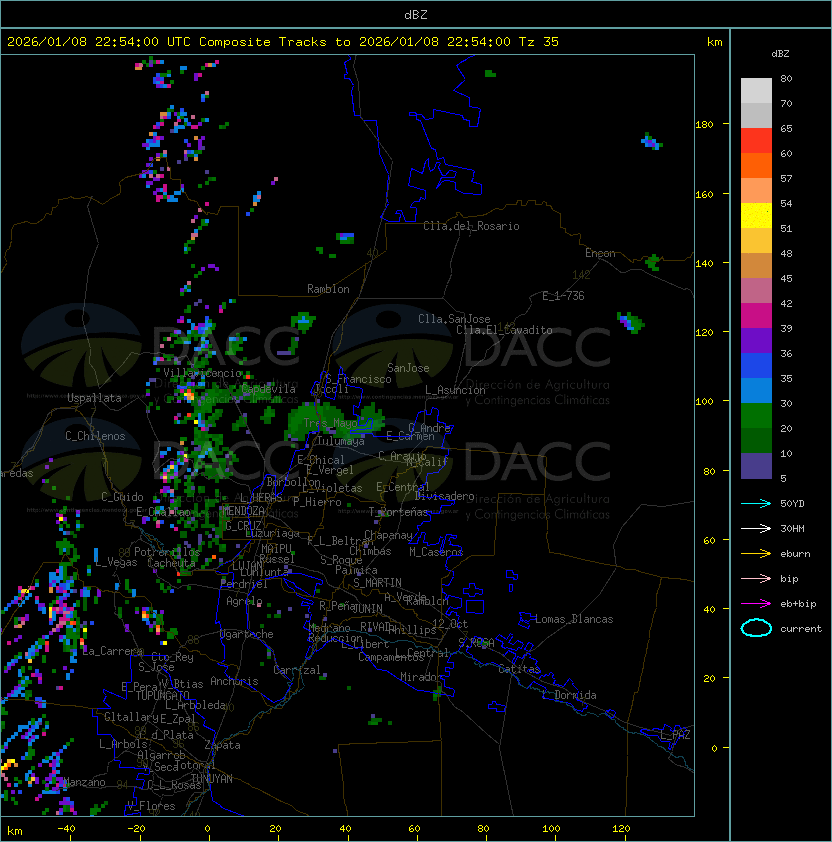Click the white 30HM arrow in legend
The width and height of the screenshot is (832, 842).
click(756, 528)
